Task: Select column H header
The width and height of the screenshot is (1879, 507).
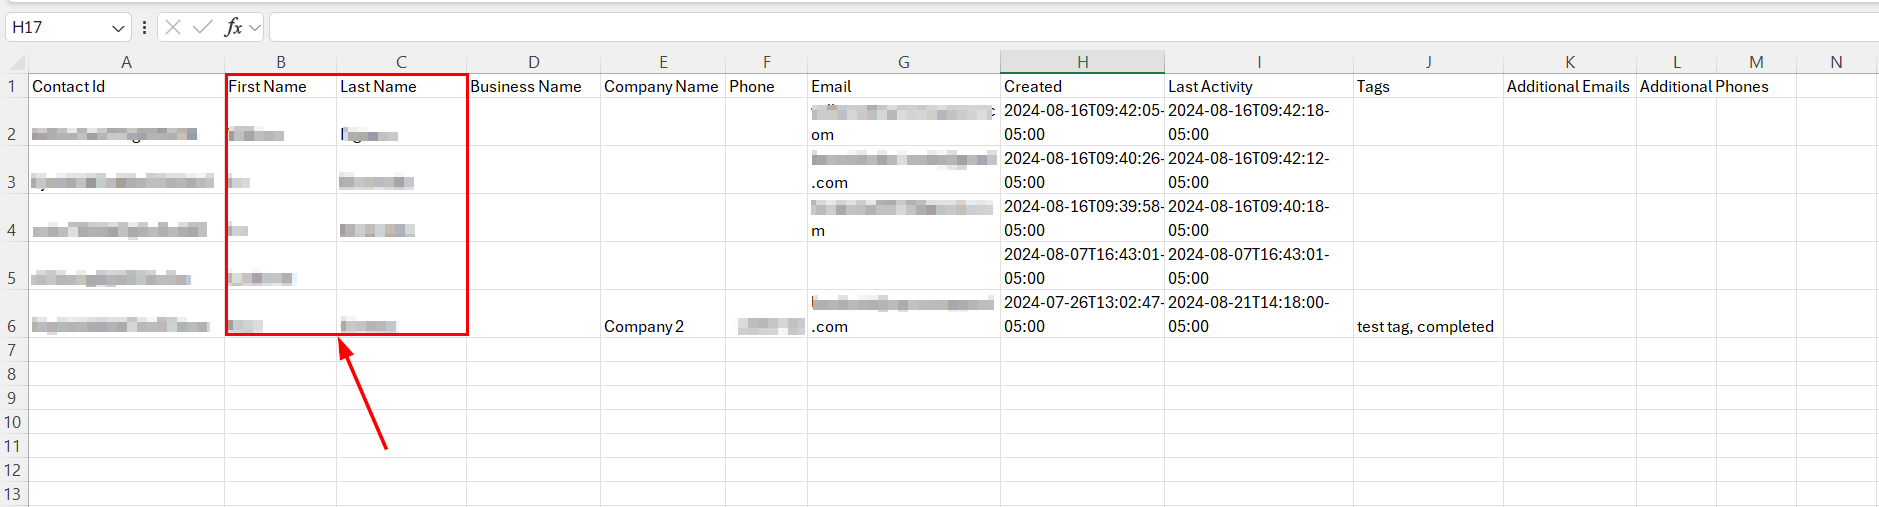Action: [x=1082, y=62]
